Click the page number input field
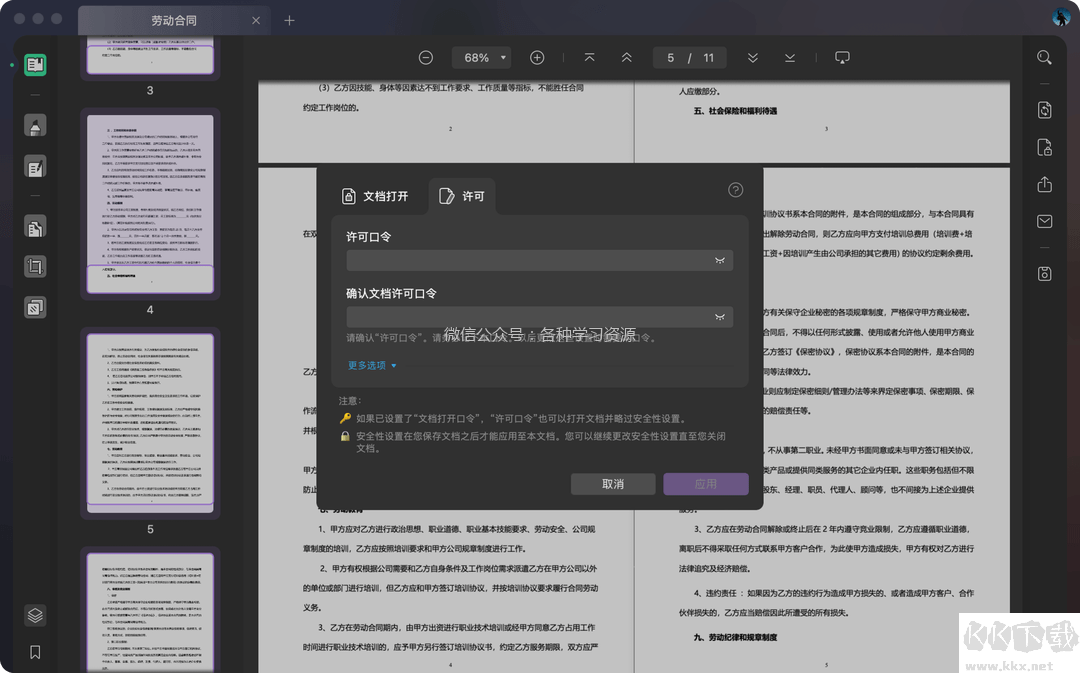This screenshot has height=673, width=1080. coord(670,57)
